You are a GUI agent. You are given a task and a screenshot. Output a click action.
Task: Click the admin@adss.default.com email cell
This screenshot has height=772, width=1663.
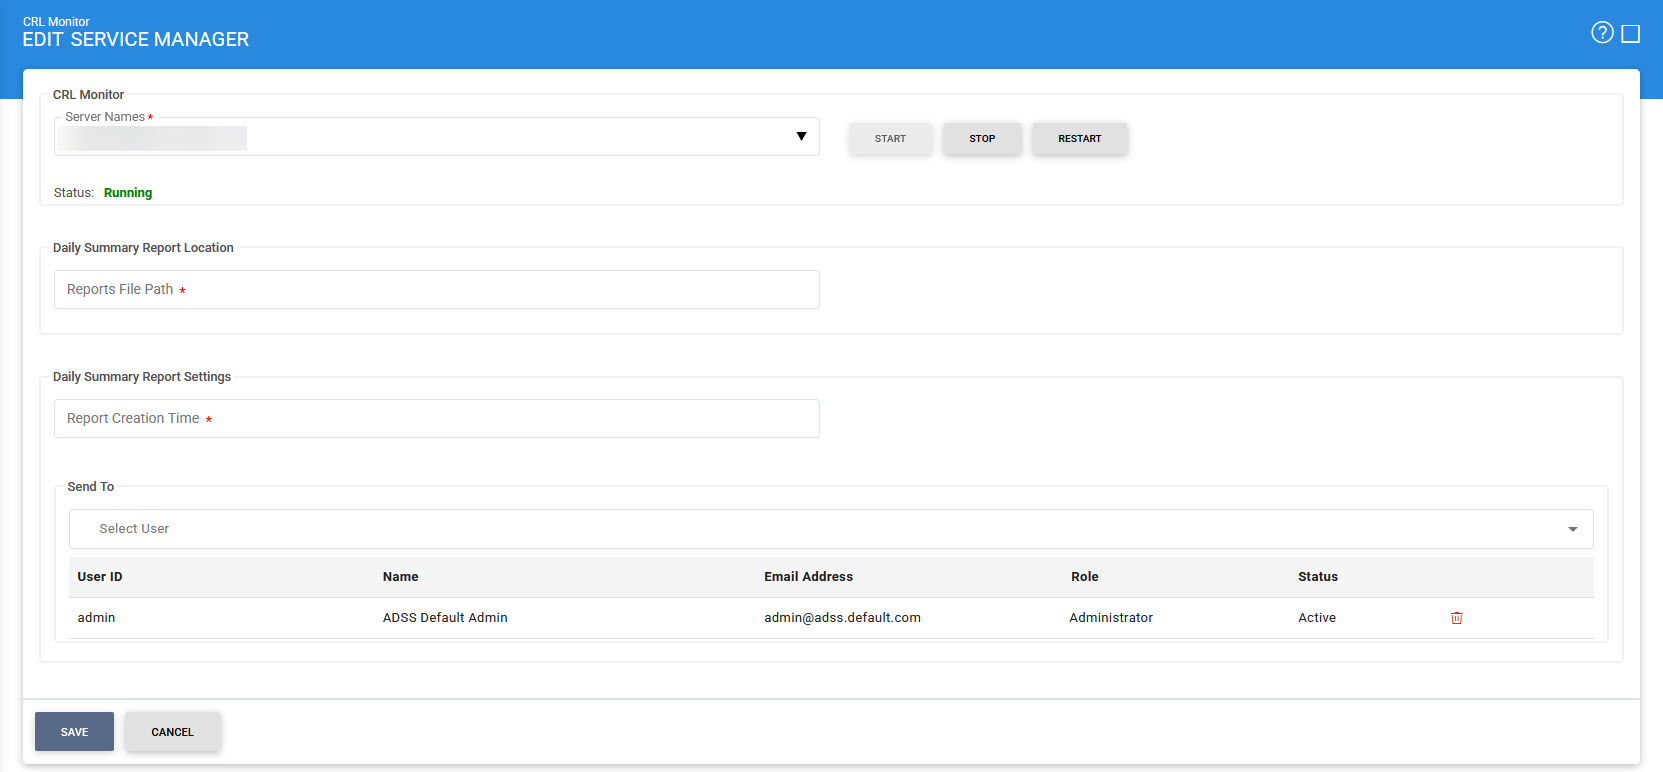pos(842,618)
